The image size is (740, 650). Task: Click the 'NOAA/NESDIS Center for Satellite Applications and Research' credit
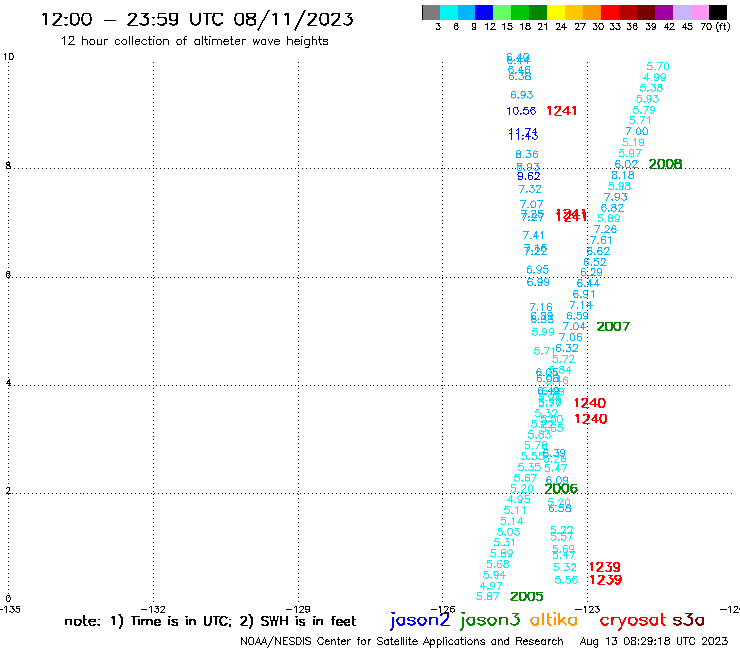(402, 642)
